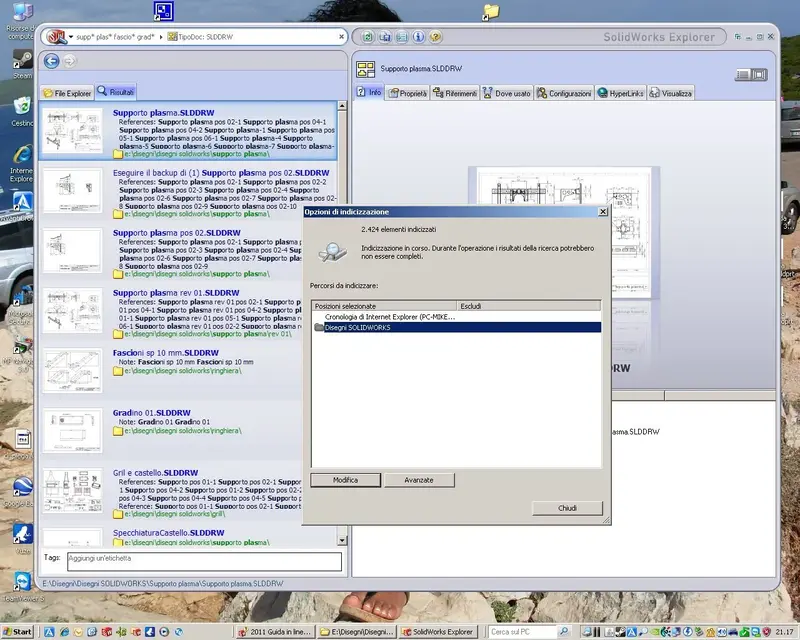Click the thumbnail of Gril e castello
The height and width of the screenshot is (640, 800).
(72, 490)
